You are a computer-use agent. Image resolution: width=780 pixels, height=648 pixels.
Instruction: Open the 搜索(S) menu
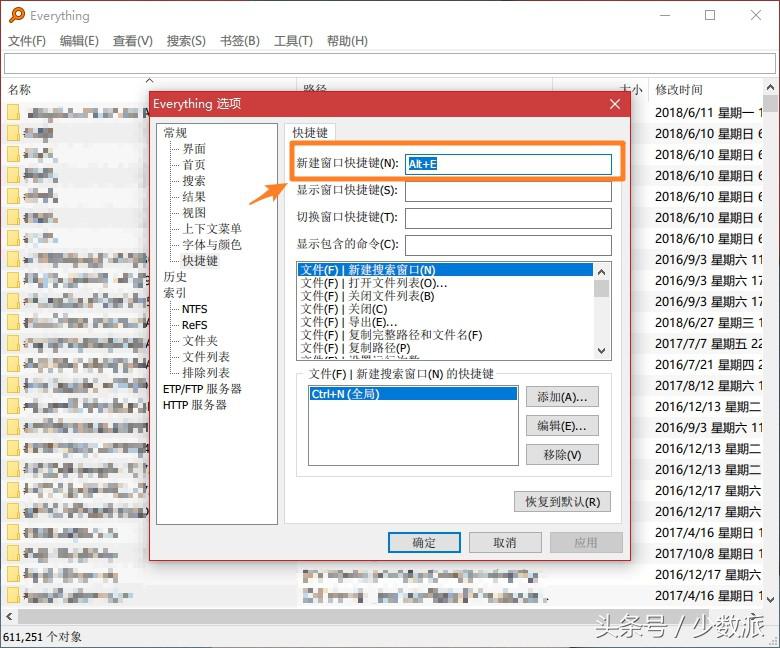pos(186,41)
